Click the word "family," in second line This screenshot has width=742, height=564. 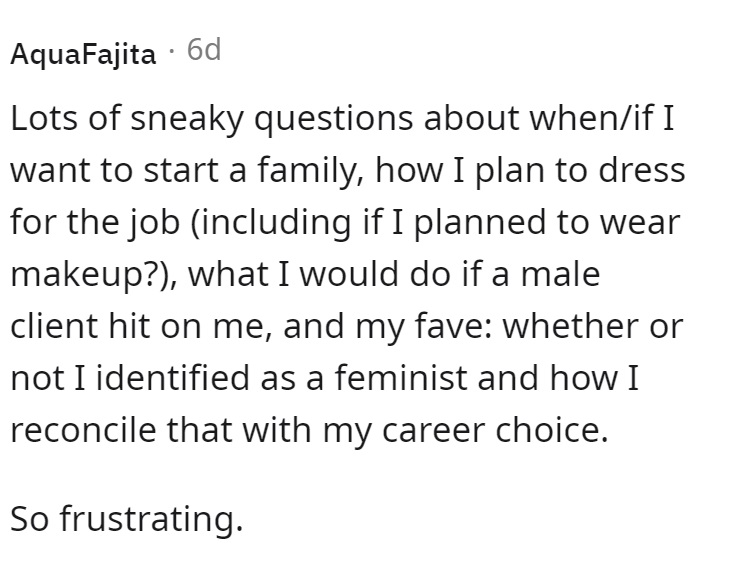tap(311, 171)
